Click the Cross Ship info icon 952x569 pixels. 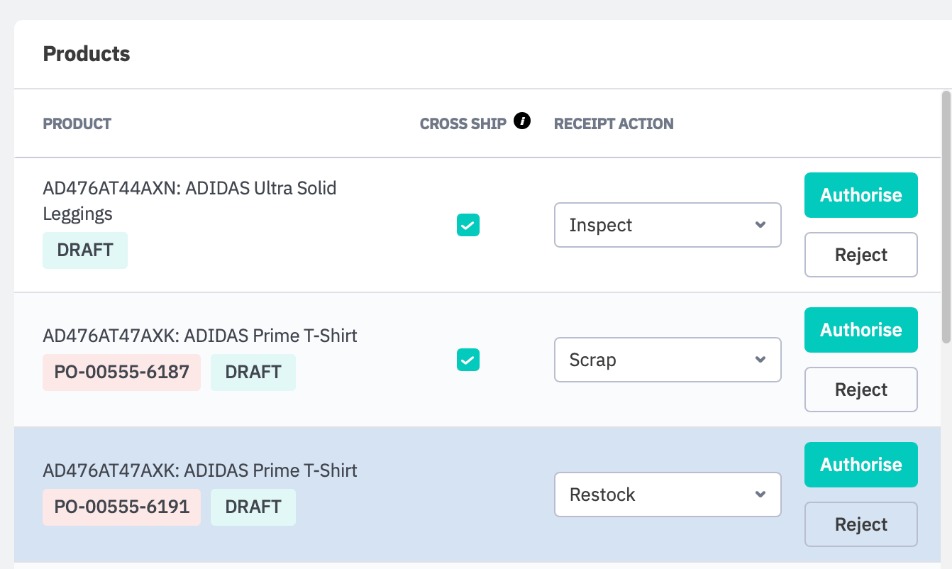pos(522,121)
